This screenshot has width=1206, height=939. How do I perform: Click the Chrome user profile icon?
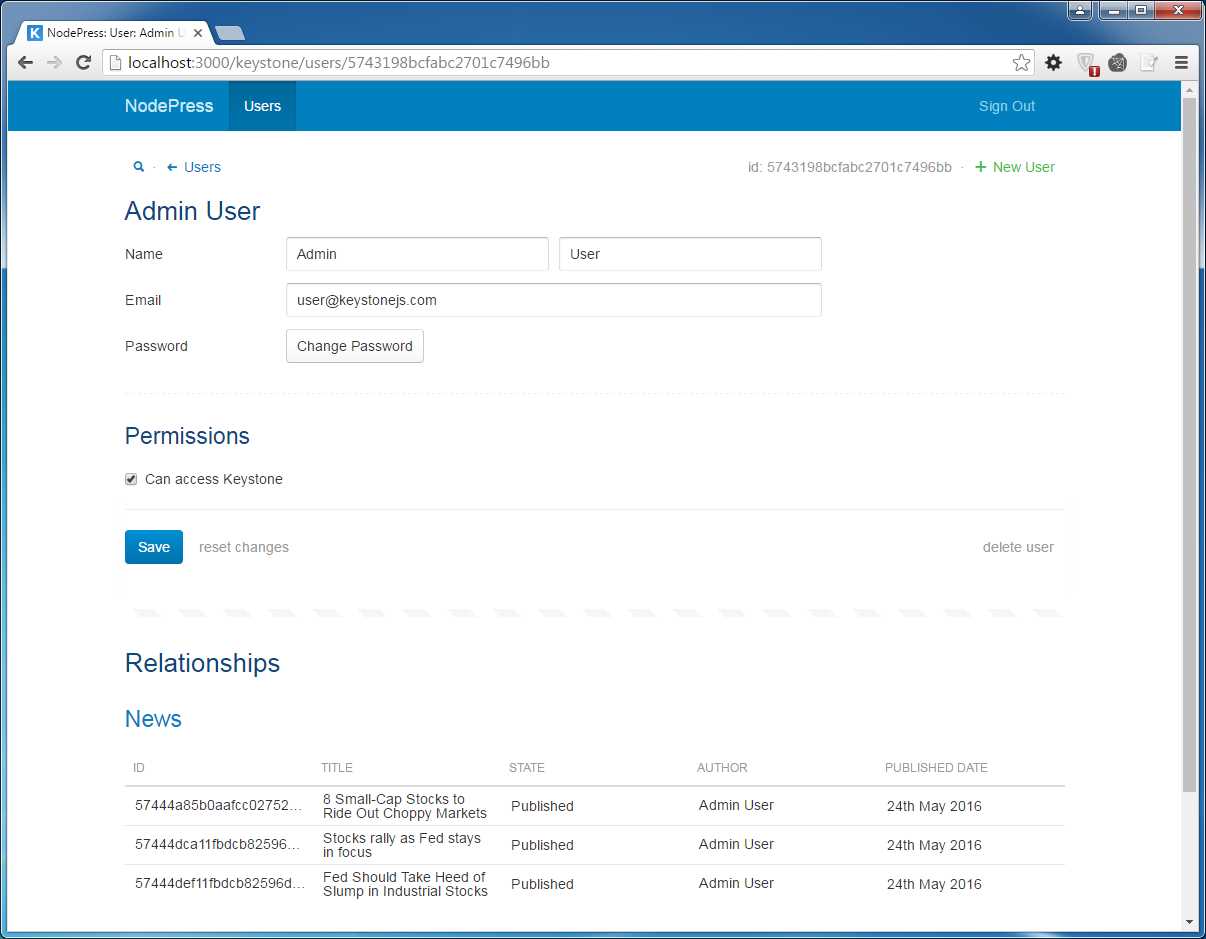1080,11
